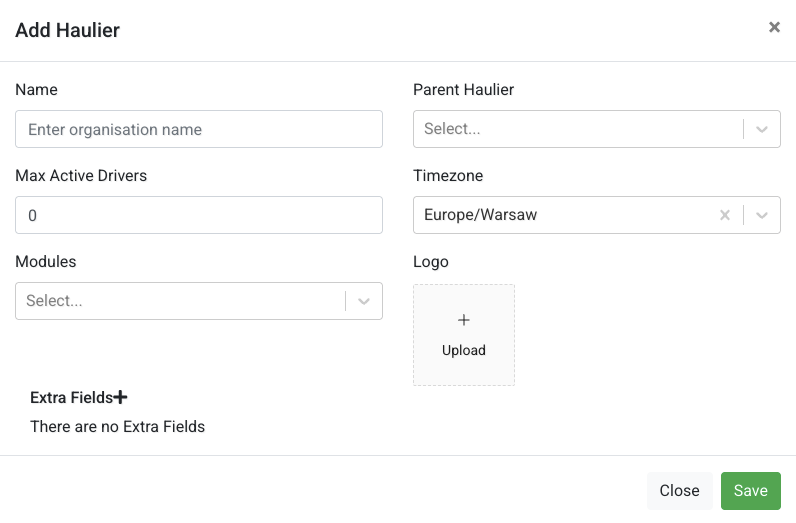Close the Add Haulier dialog with X
Image resolution: width=796 pixels, height=523 pixels.
click(774, 27)
